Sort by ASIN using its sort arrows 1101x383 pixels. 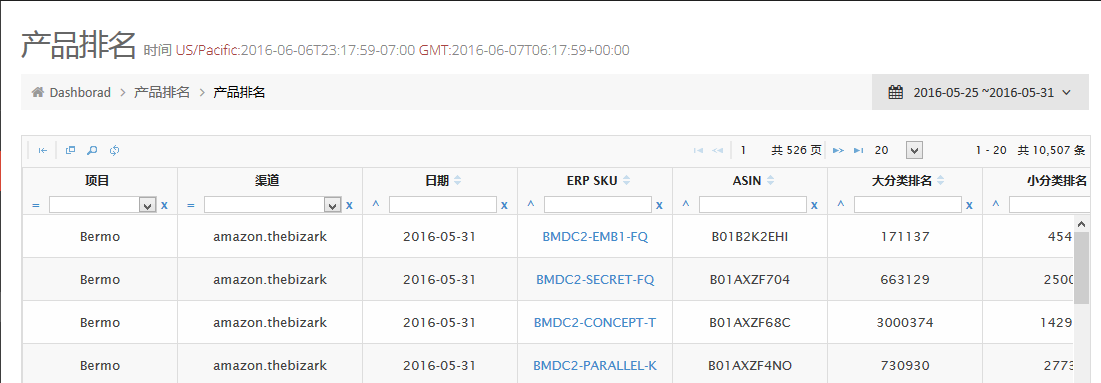coord(770,181)
